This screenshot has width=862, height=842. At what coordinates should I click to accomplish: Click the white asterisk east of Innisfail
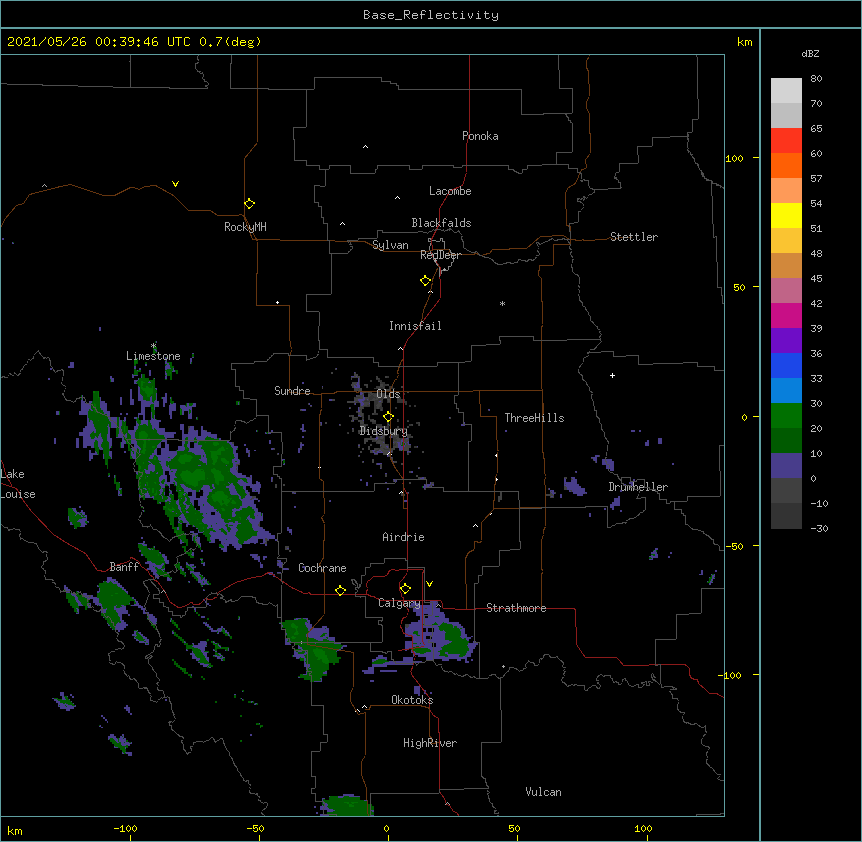[502, 304]
